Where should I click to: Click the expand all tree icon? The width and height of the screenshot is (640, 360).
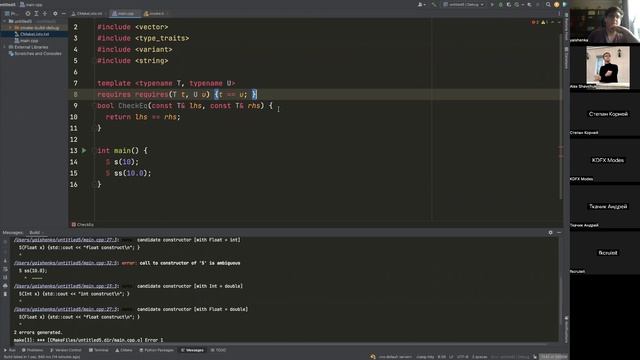point(36,13)
